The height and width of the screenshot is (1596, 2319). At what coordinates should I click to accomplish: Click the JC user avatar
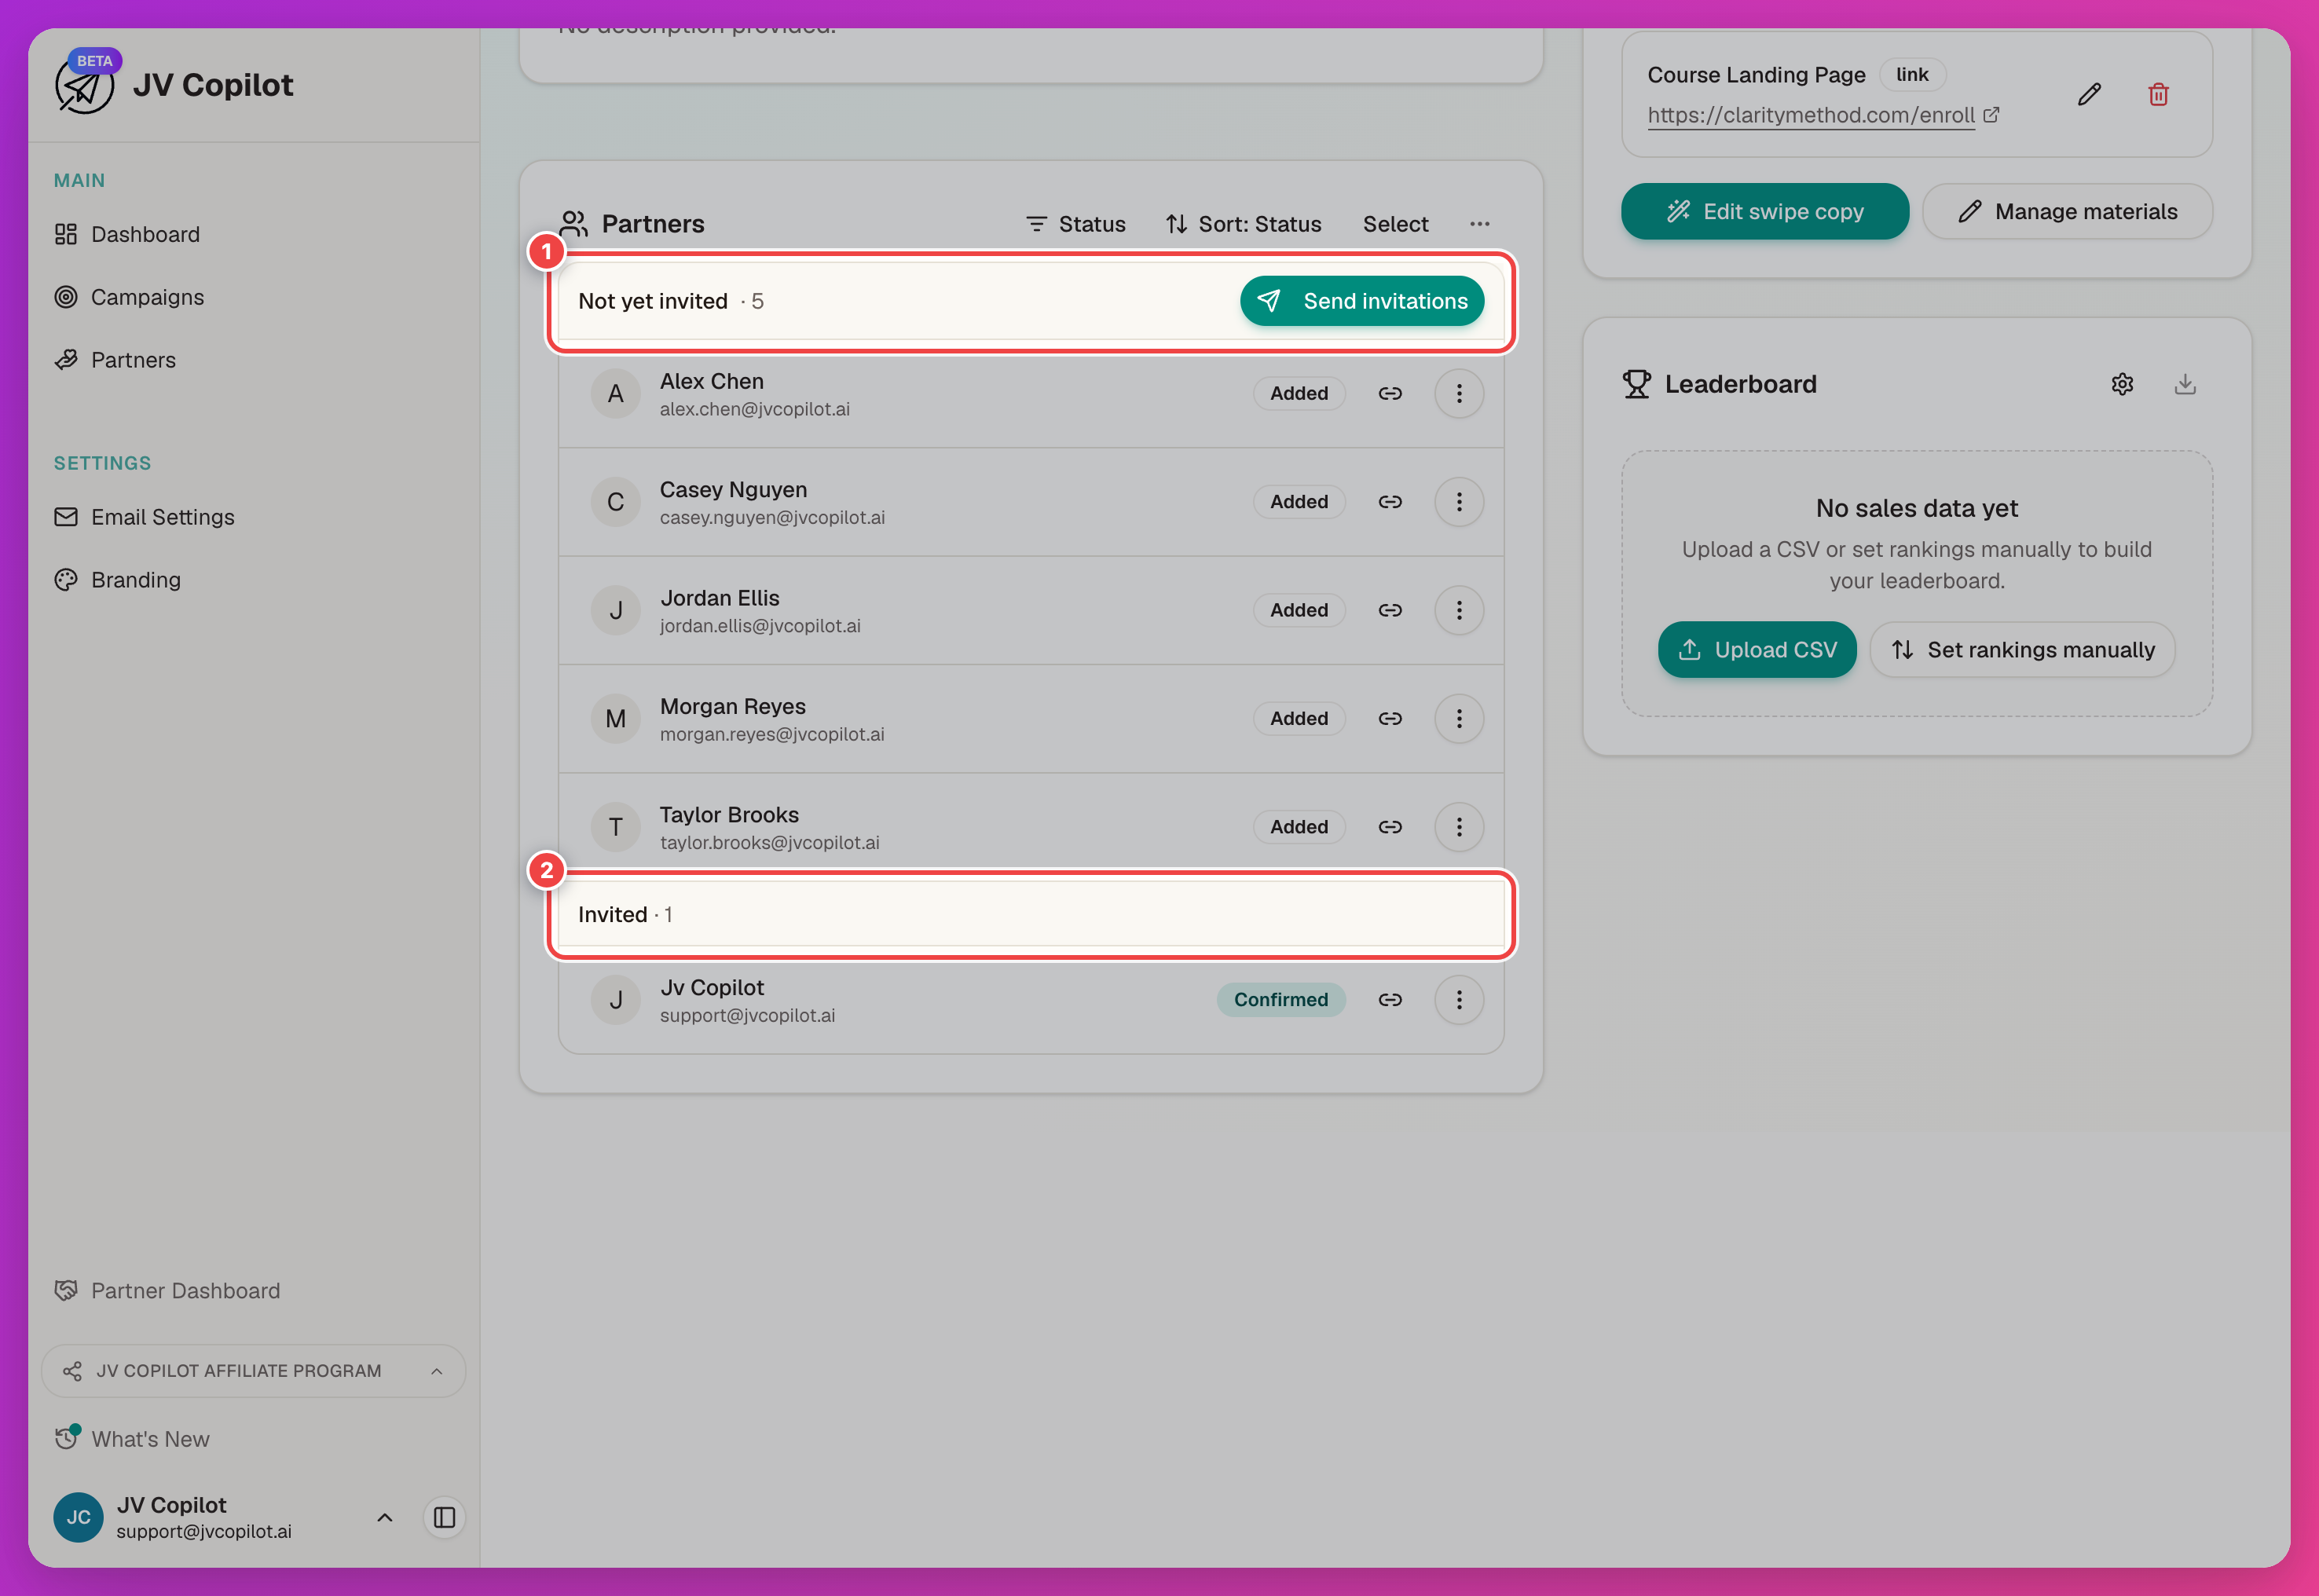click(x=78, y=1517)
